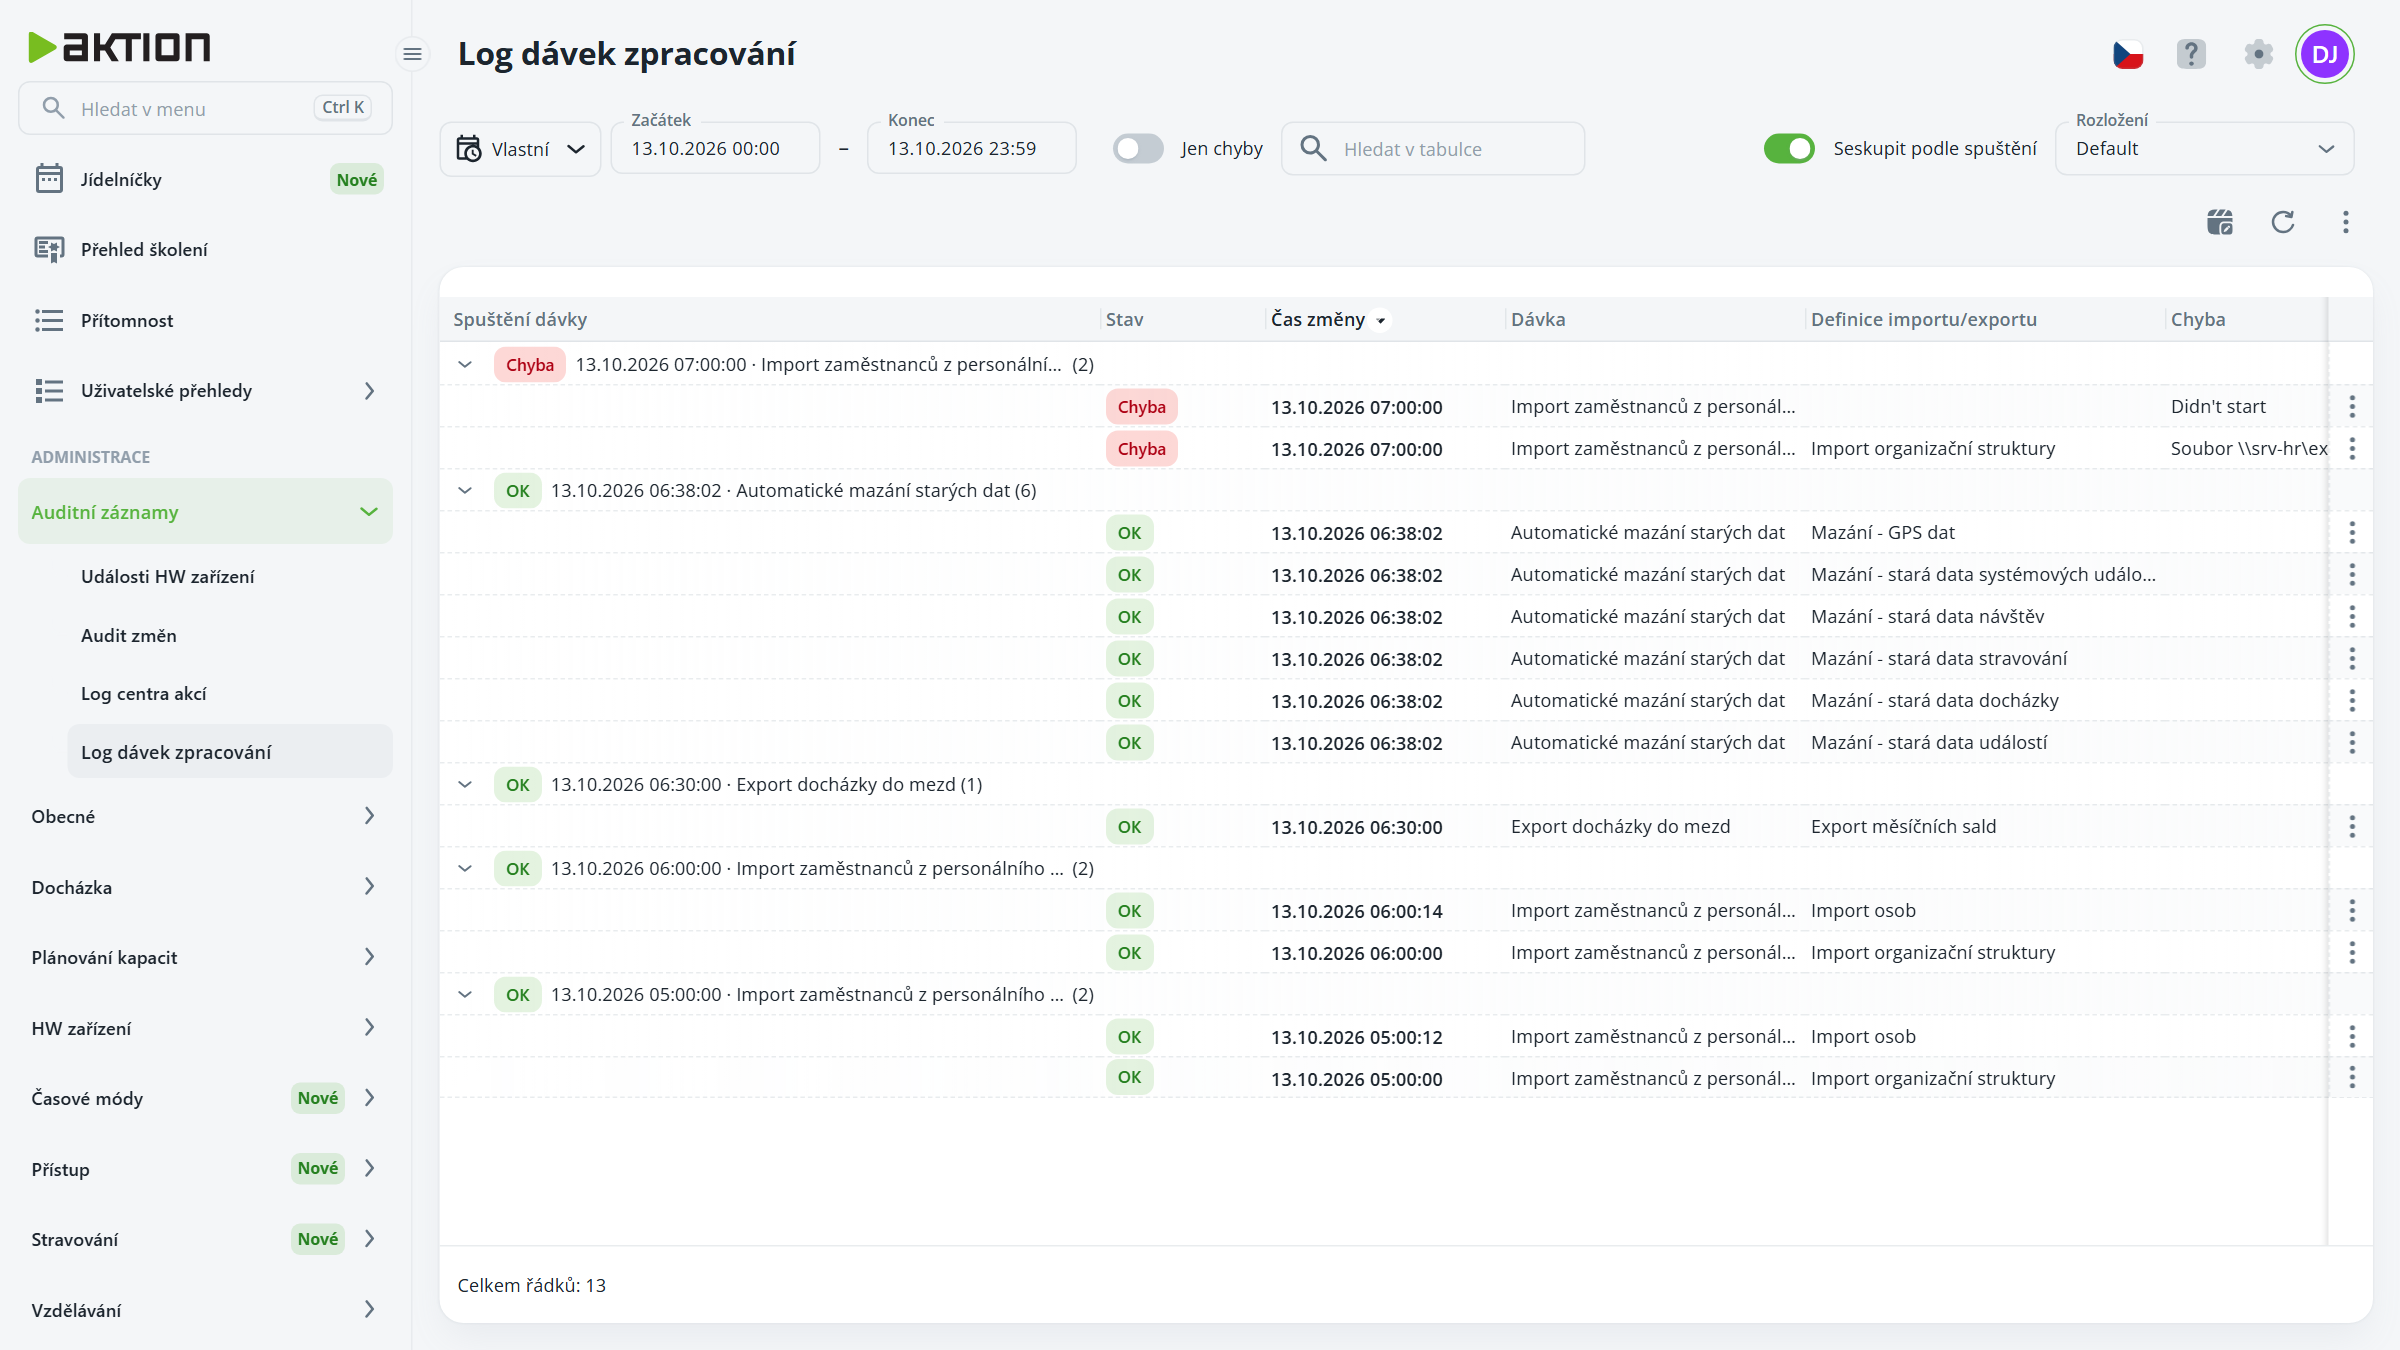Collapse the sidebar with the hamburger icon
This screenshot has height=1350, width=2400.
click(412, 54)
